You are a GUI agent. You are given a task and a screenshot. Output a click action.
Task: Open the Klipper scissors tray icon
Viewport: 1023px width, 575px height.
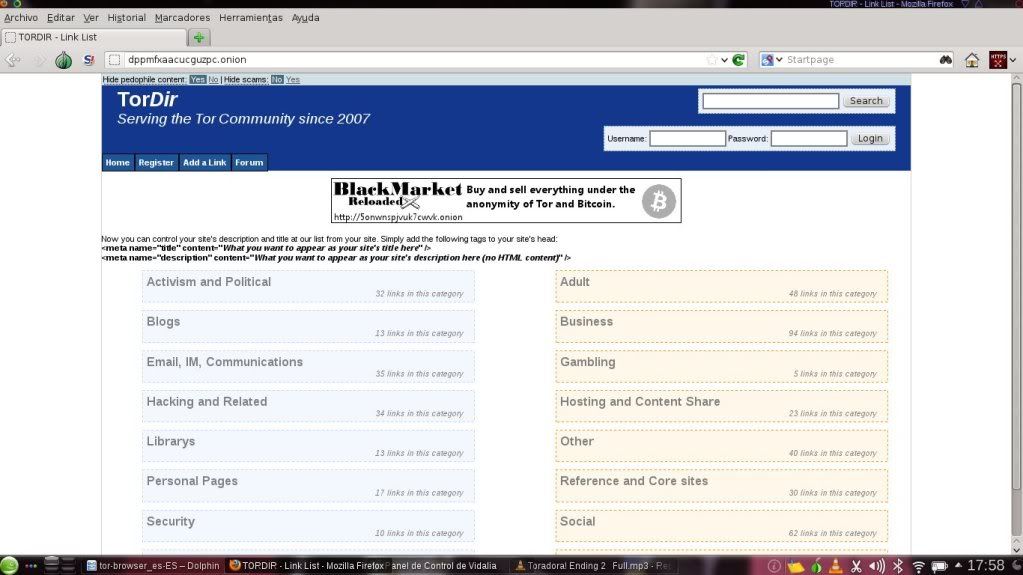(857, 567)
